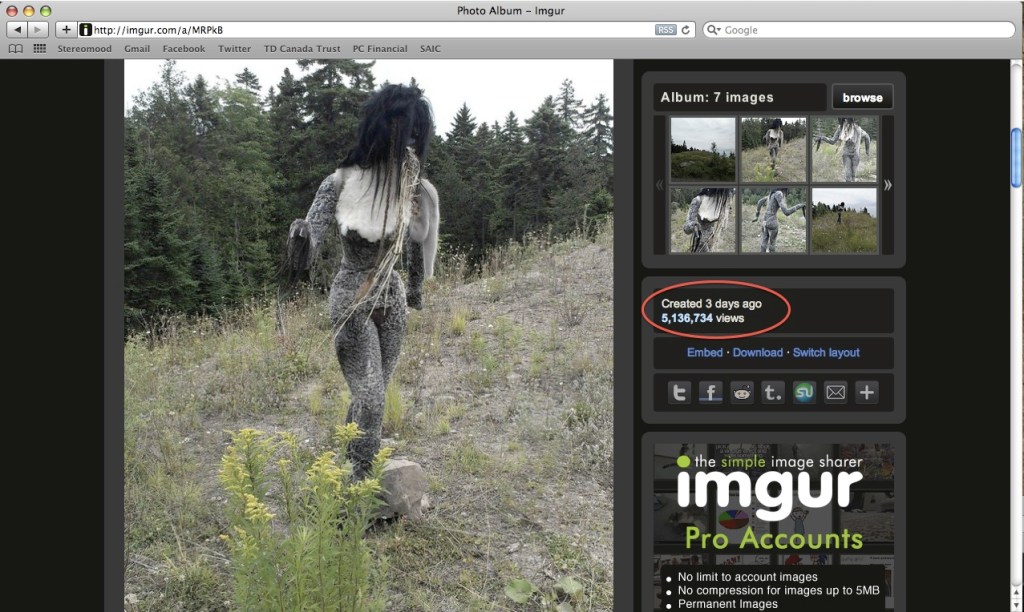Email the album via envelope icon

835,393
